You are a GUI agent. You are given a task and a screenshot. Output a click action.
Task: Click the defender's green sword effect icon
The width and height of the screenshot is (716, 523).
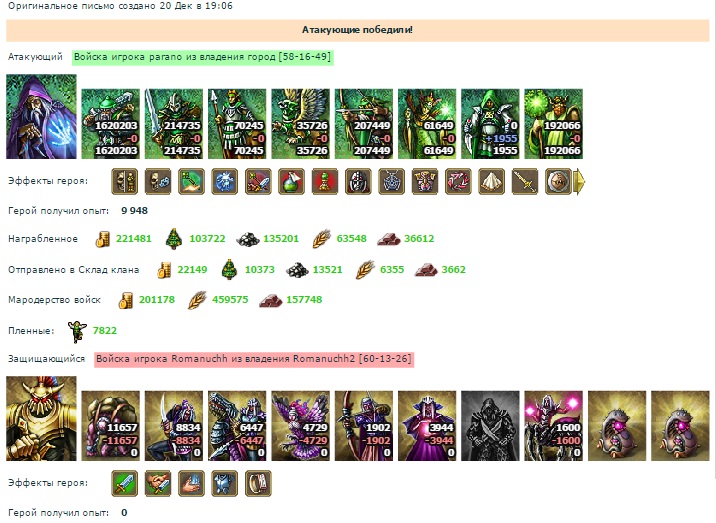tap(125, 483)
